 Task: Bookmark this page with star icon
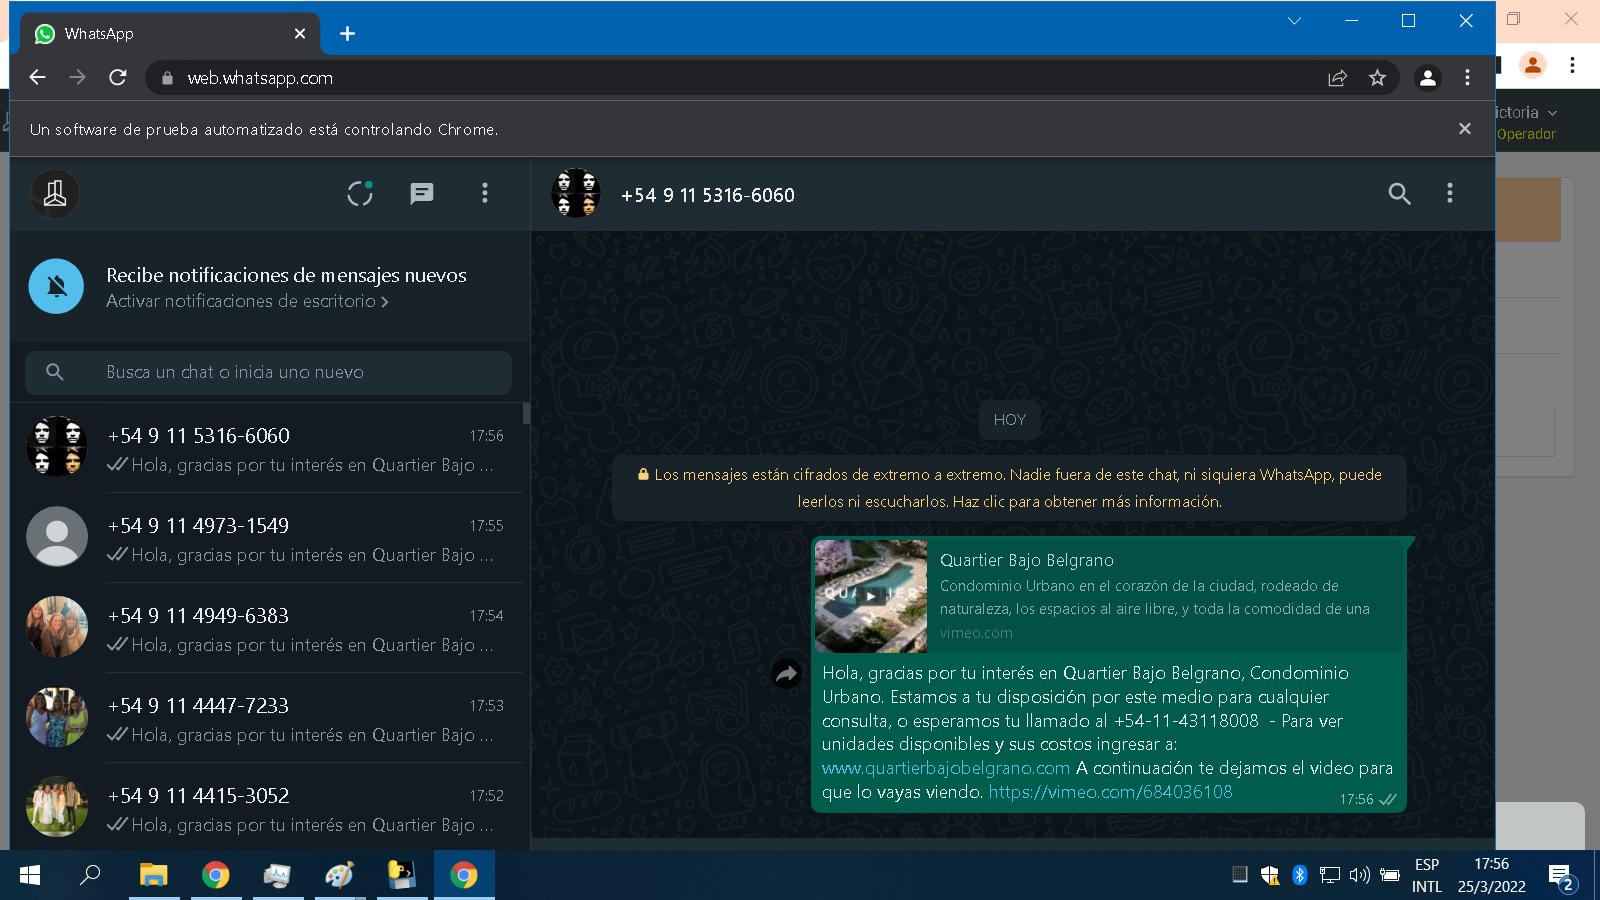point(1377,78)
